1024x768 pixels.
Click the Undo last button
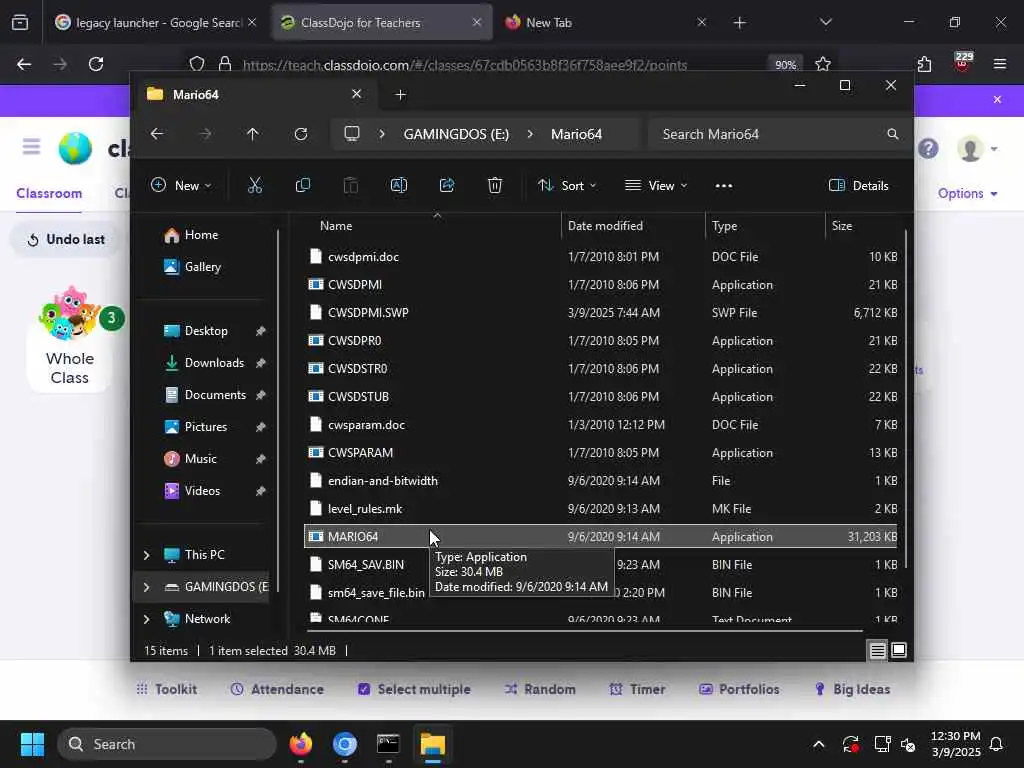click(65, 240)
